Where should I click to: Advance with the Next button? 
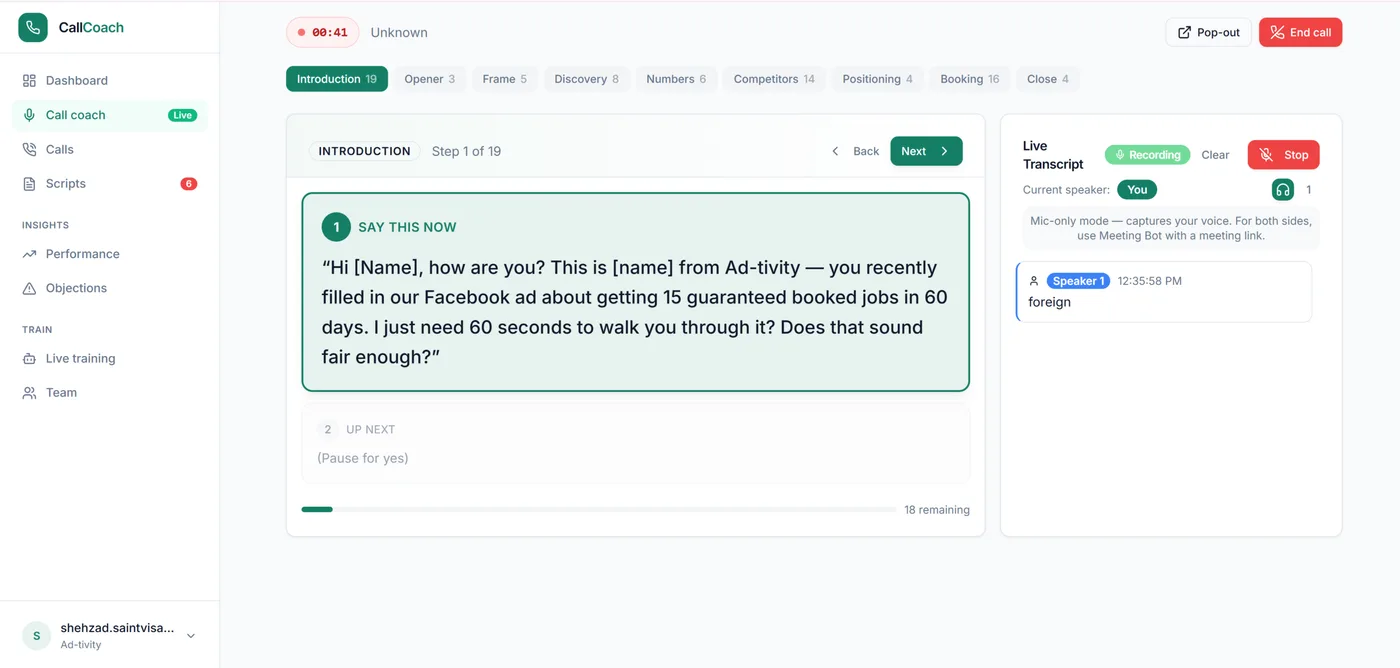coord(926,151)
